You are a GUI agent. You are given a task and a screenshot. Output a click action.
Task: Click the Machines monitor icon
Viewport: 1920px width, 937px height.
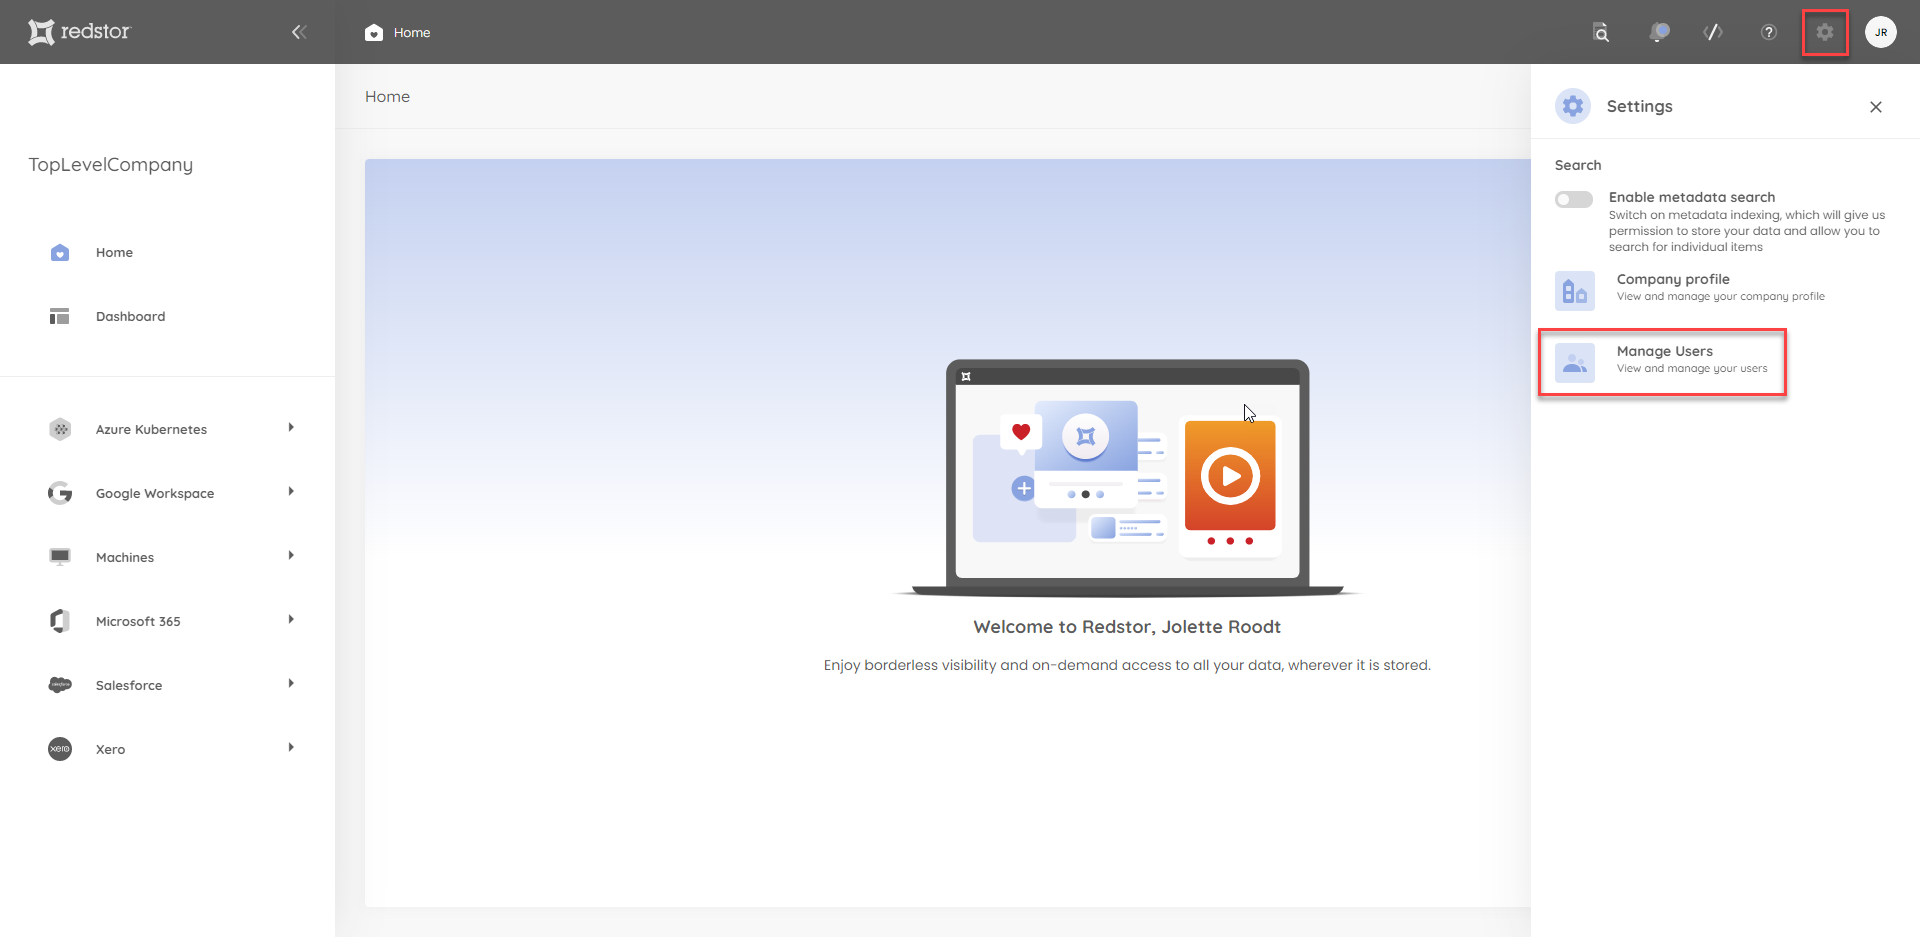coord(60,557)
